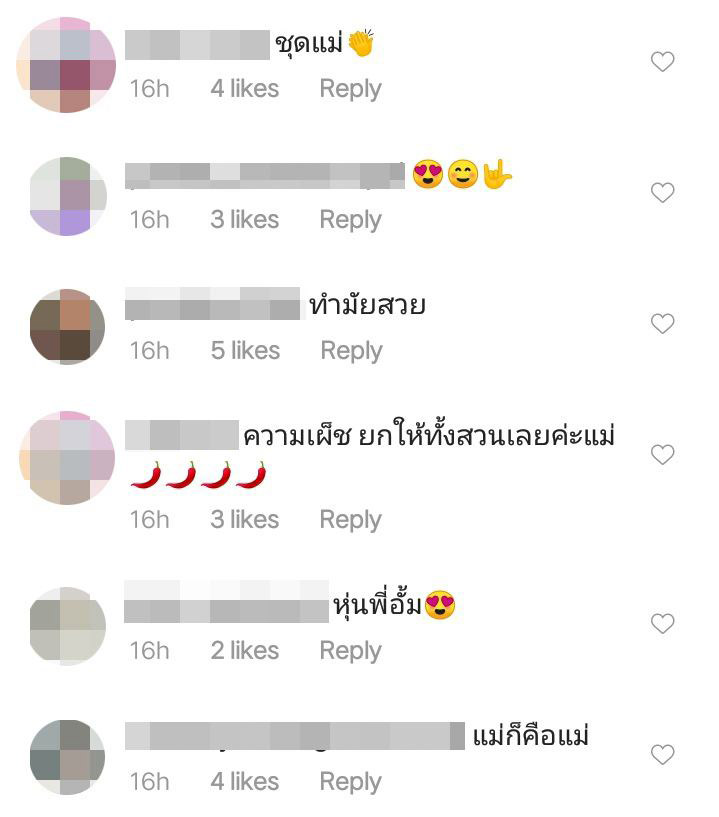Viewport: 719px width, 817px height.
Task: Open profile picture of 'ชุดแม่' commenter
Action: click(66, 65)
